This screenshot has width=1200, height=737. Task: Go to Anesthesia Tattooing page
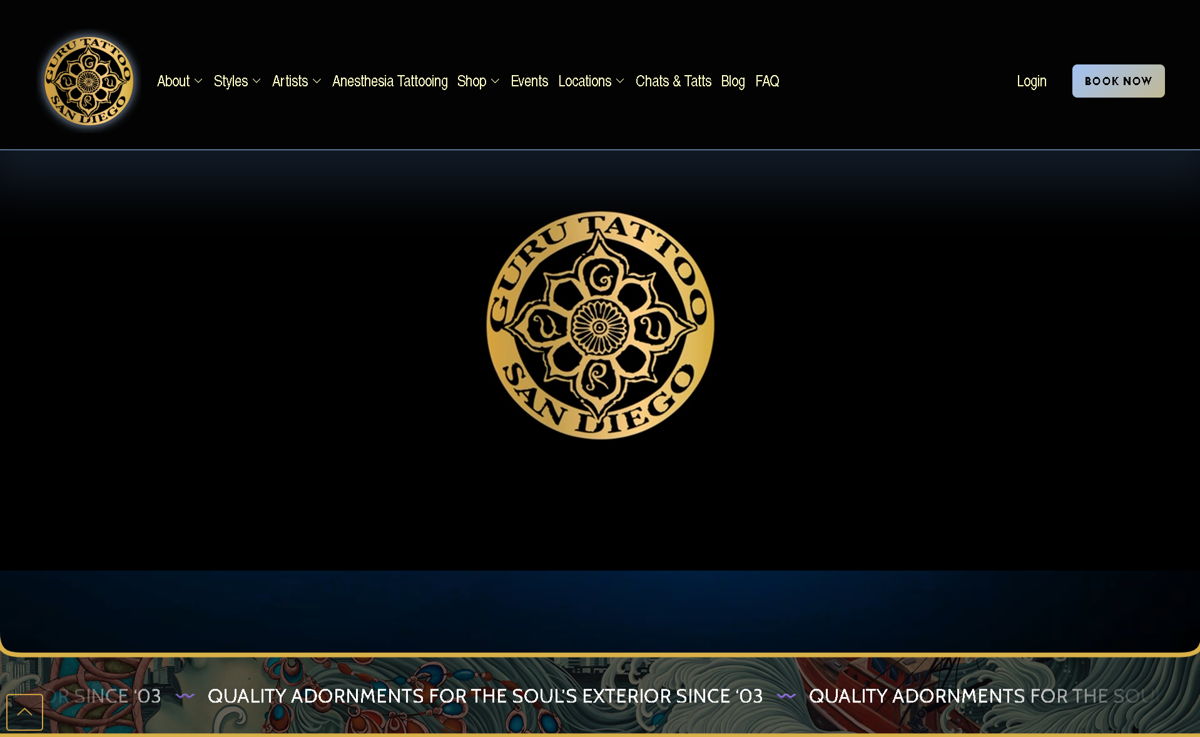(390, 81)
